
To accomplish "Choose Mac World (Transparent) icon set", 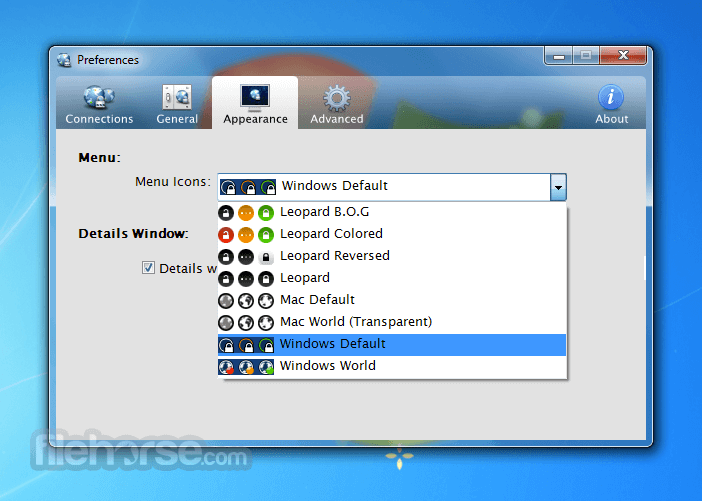I will (392, 322).
